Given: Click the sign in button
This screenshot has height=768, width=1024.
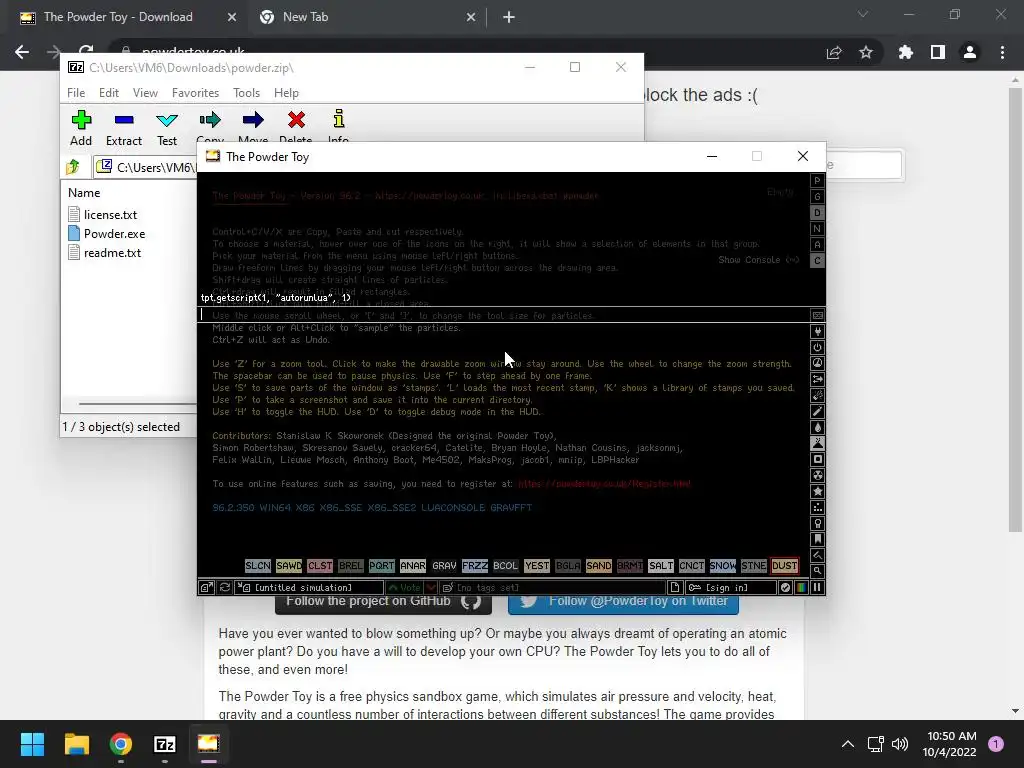Looking at the screenshot, I should point(730,588).
